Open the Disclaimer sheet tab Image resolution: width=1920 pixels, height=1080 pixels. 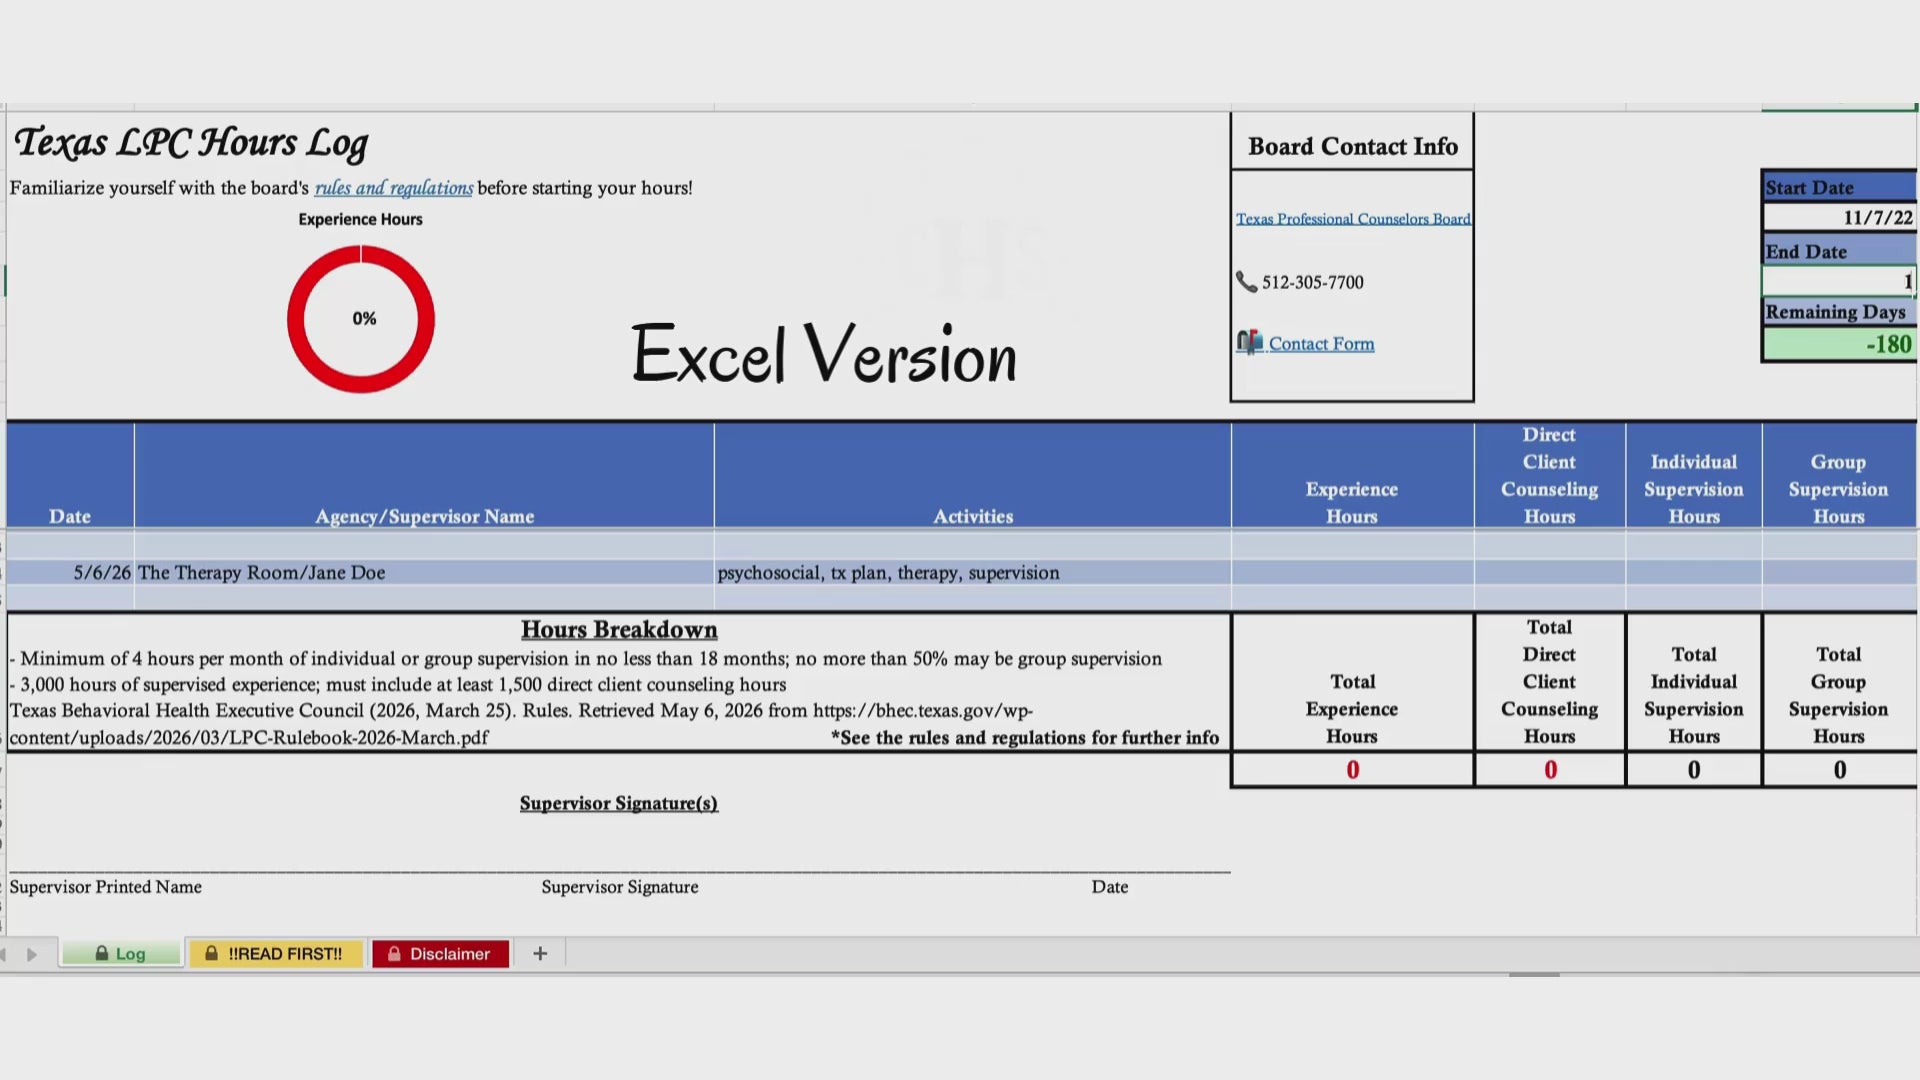[440, 954]
